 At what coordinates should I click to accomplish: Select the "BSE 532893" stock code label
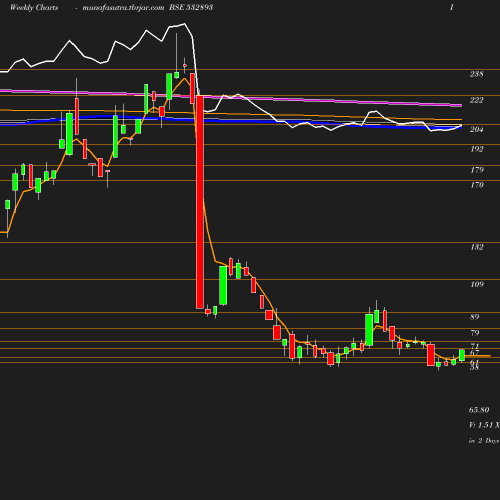191,7
